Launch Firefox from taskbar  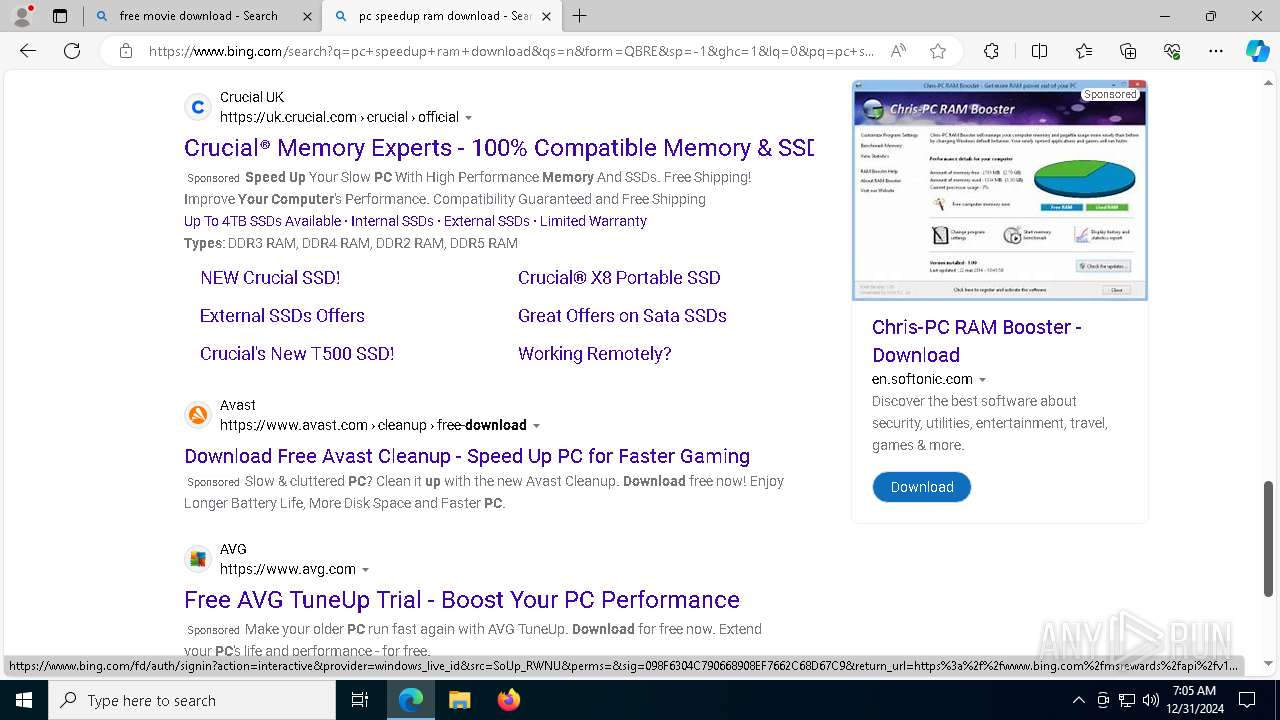coord(508,700)
